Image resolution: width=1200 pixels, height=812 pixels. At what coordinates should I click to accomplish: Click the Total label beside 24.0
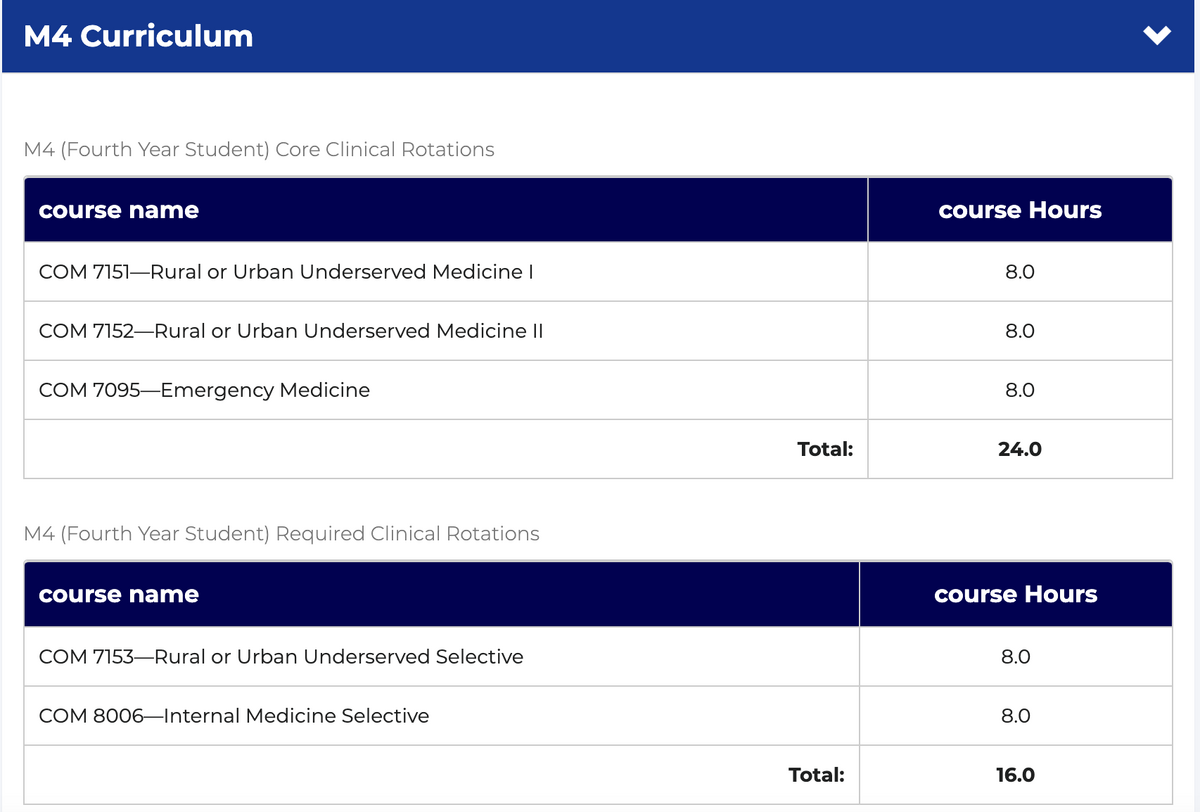tap(825, 449)
